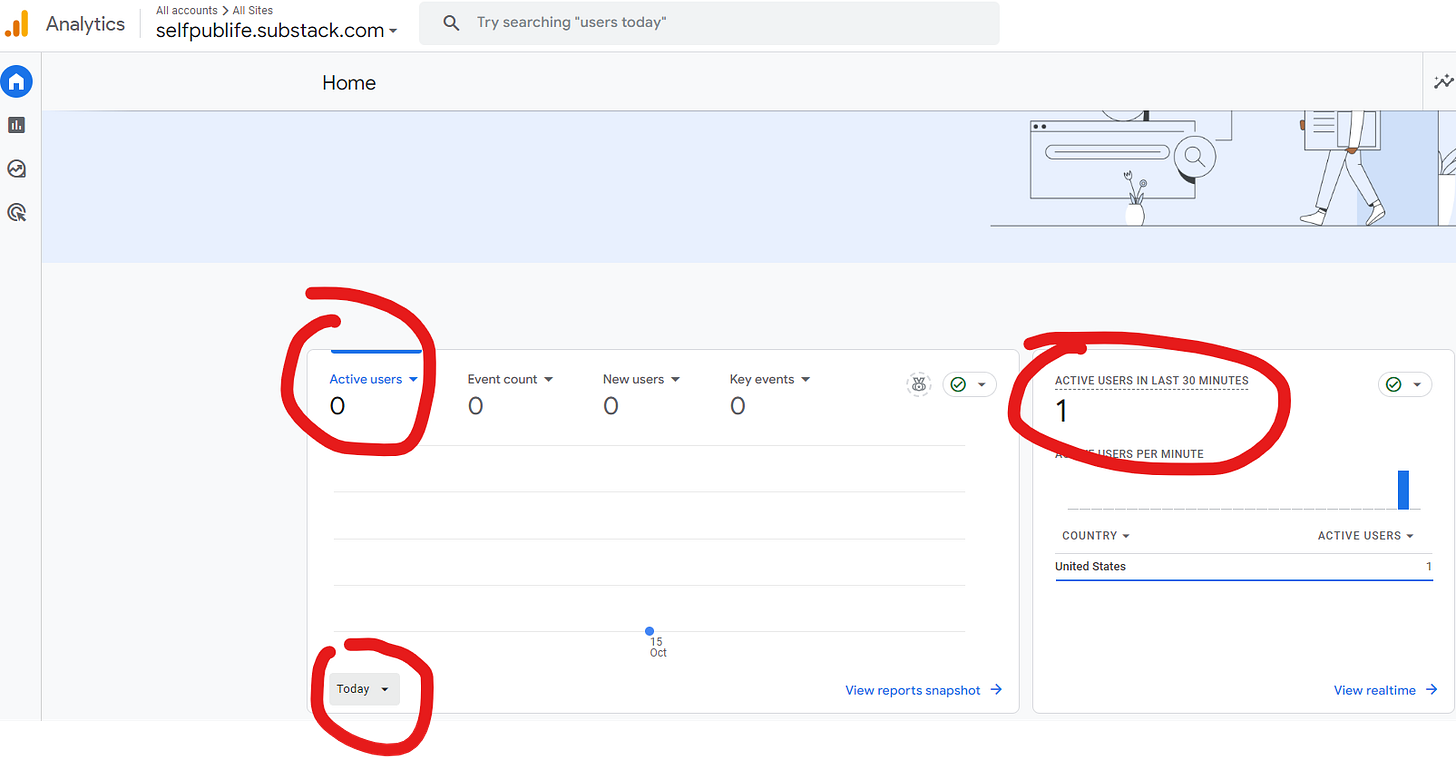Click the blue active users per minute bar
The width and height of the screenshot is (1456, 757).
point(1403,490)
